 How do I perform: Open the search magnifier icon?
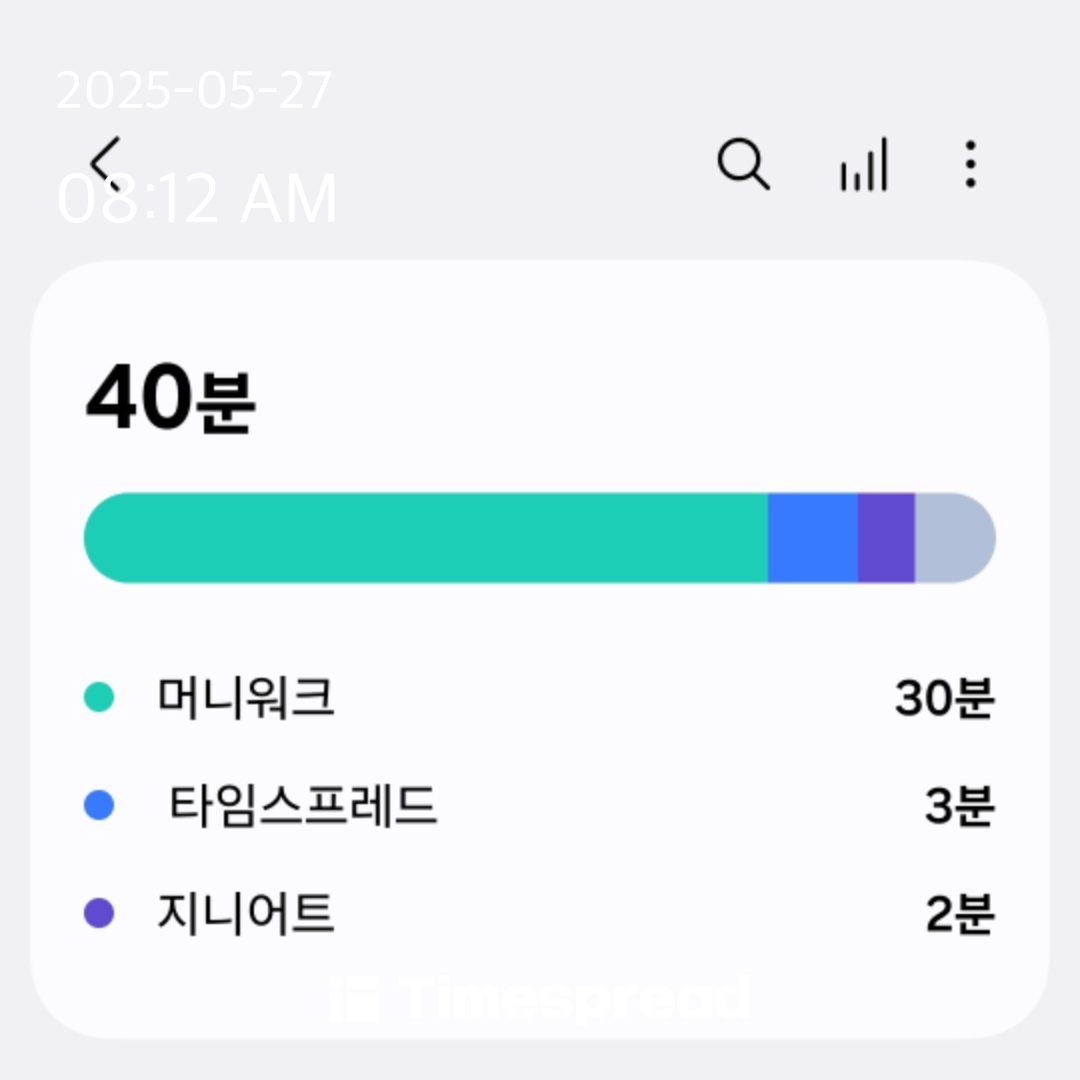click(743, 164)
